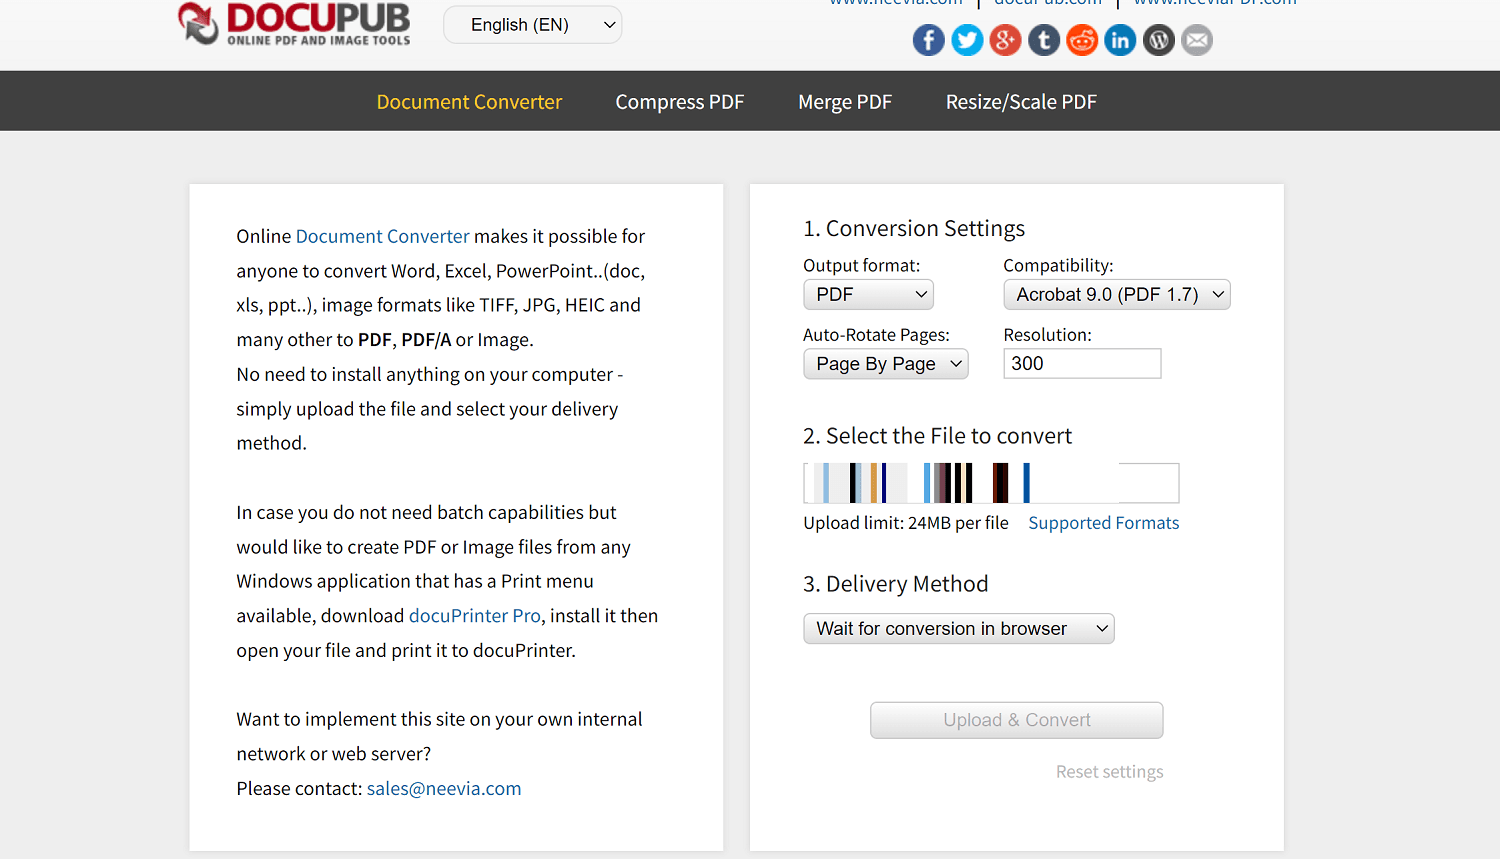Image resolution: width=1500 pixels, height=859 pixels.
Task: Click the "Output format:" label
Action: (x=862, y=266)
